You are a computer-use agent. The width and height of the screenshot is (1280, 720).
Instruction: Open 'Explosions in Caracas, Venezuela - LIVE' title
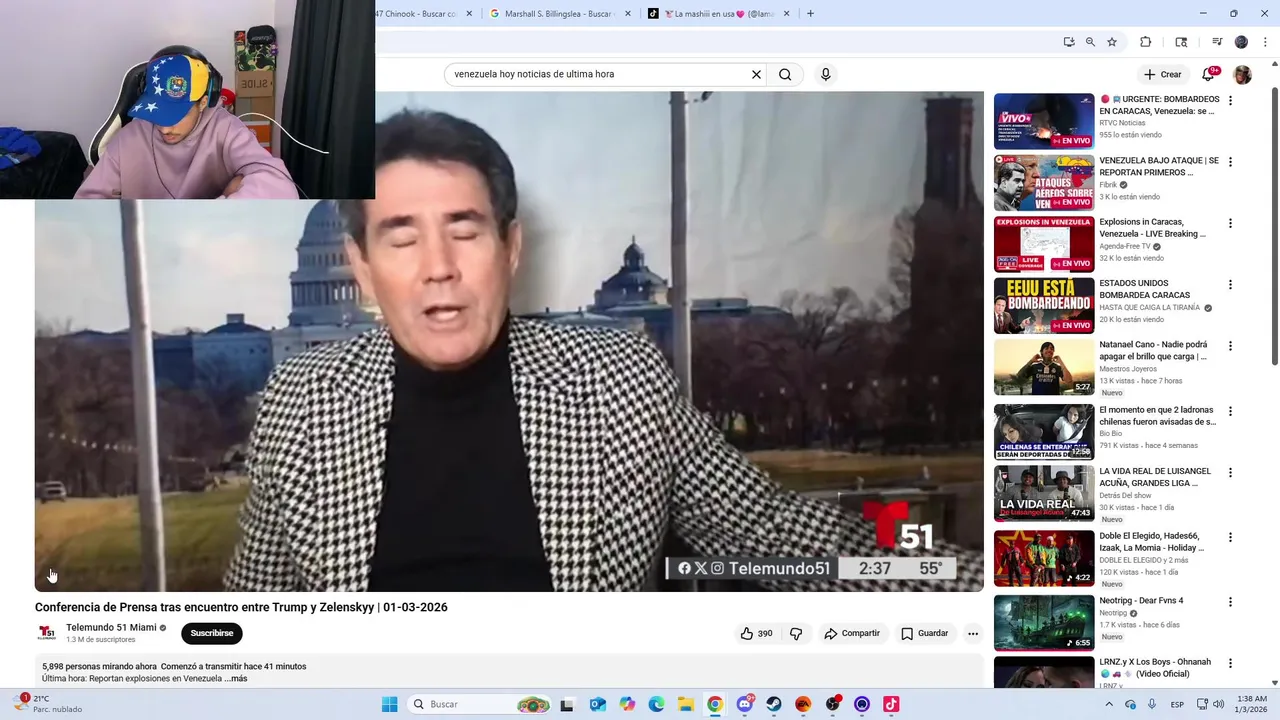click(1152, 228)
